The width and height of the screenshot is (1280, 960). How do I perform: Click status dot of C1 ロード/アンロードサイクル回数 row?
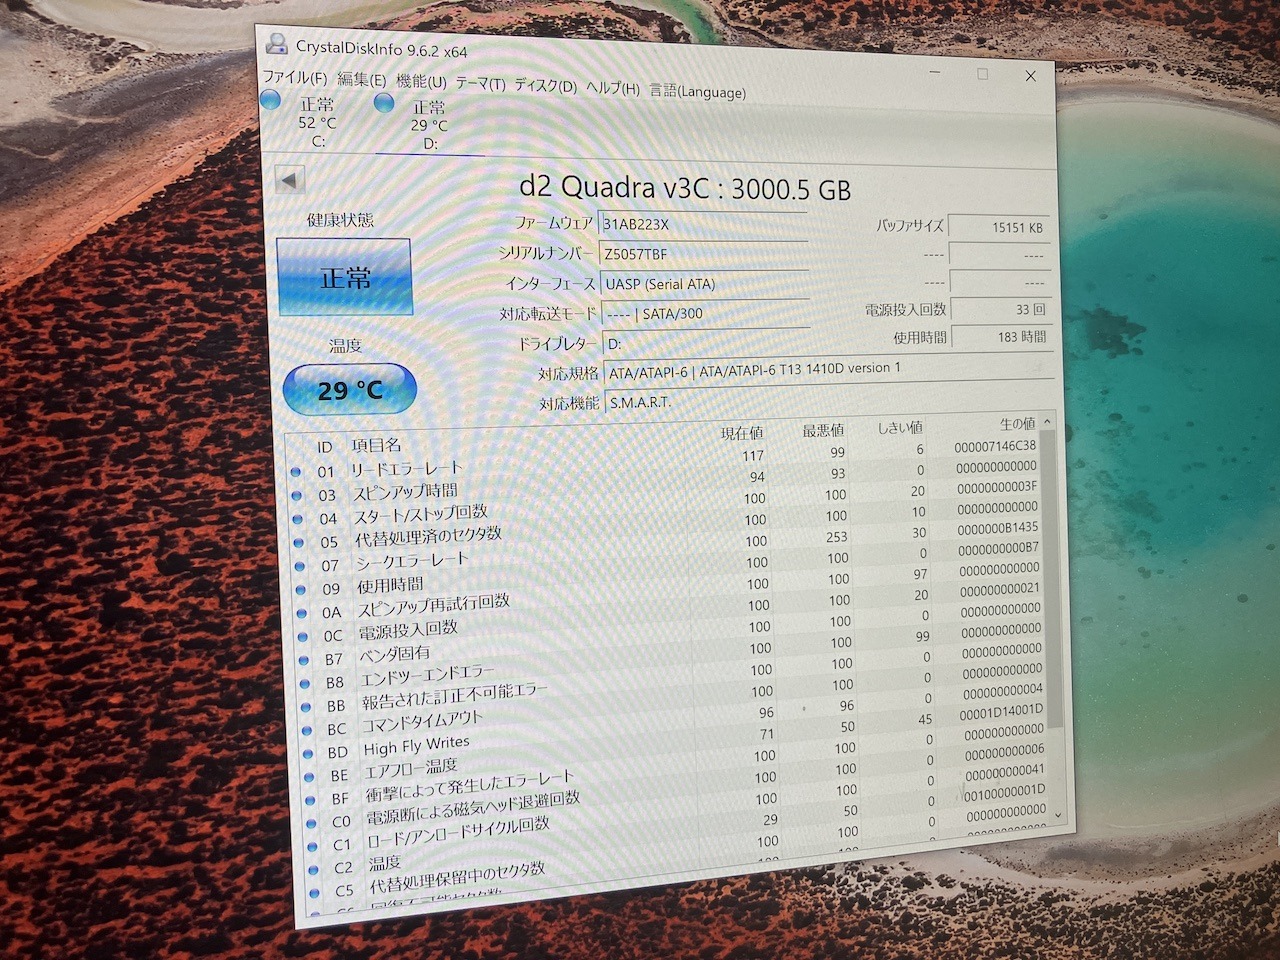pyautogui.click(x=312, y=846)
